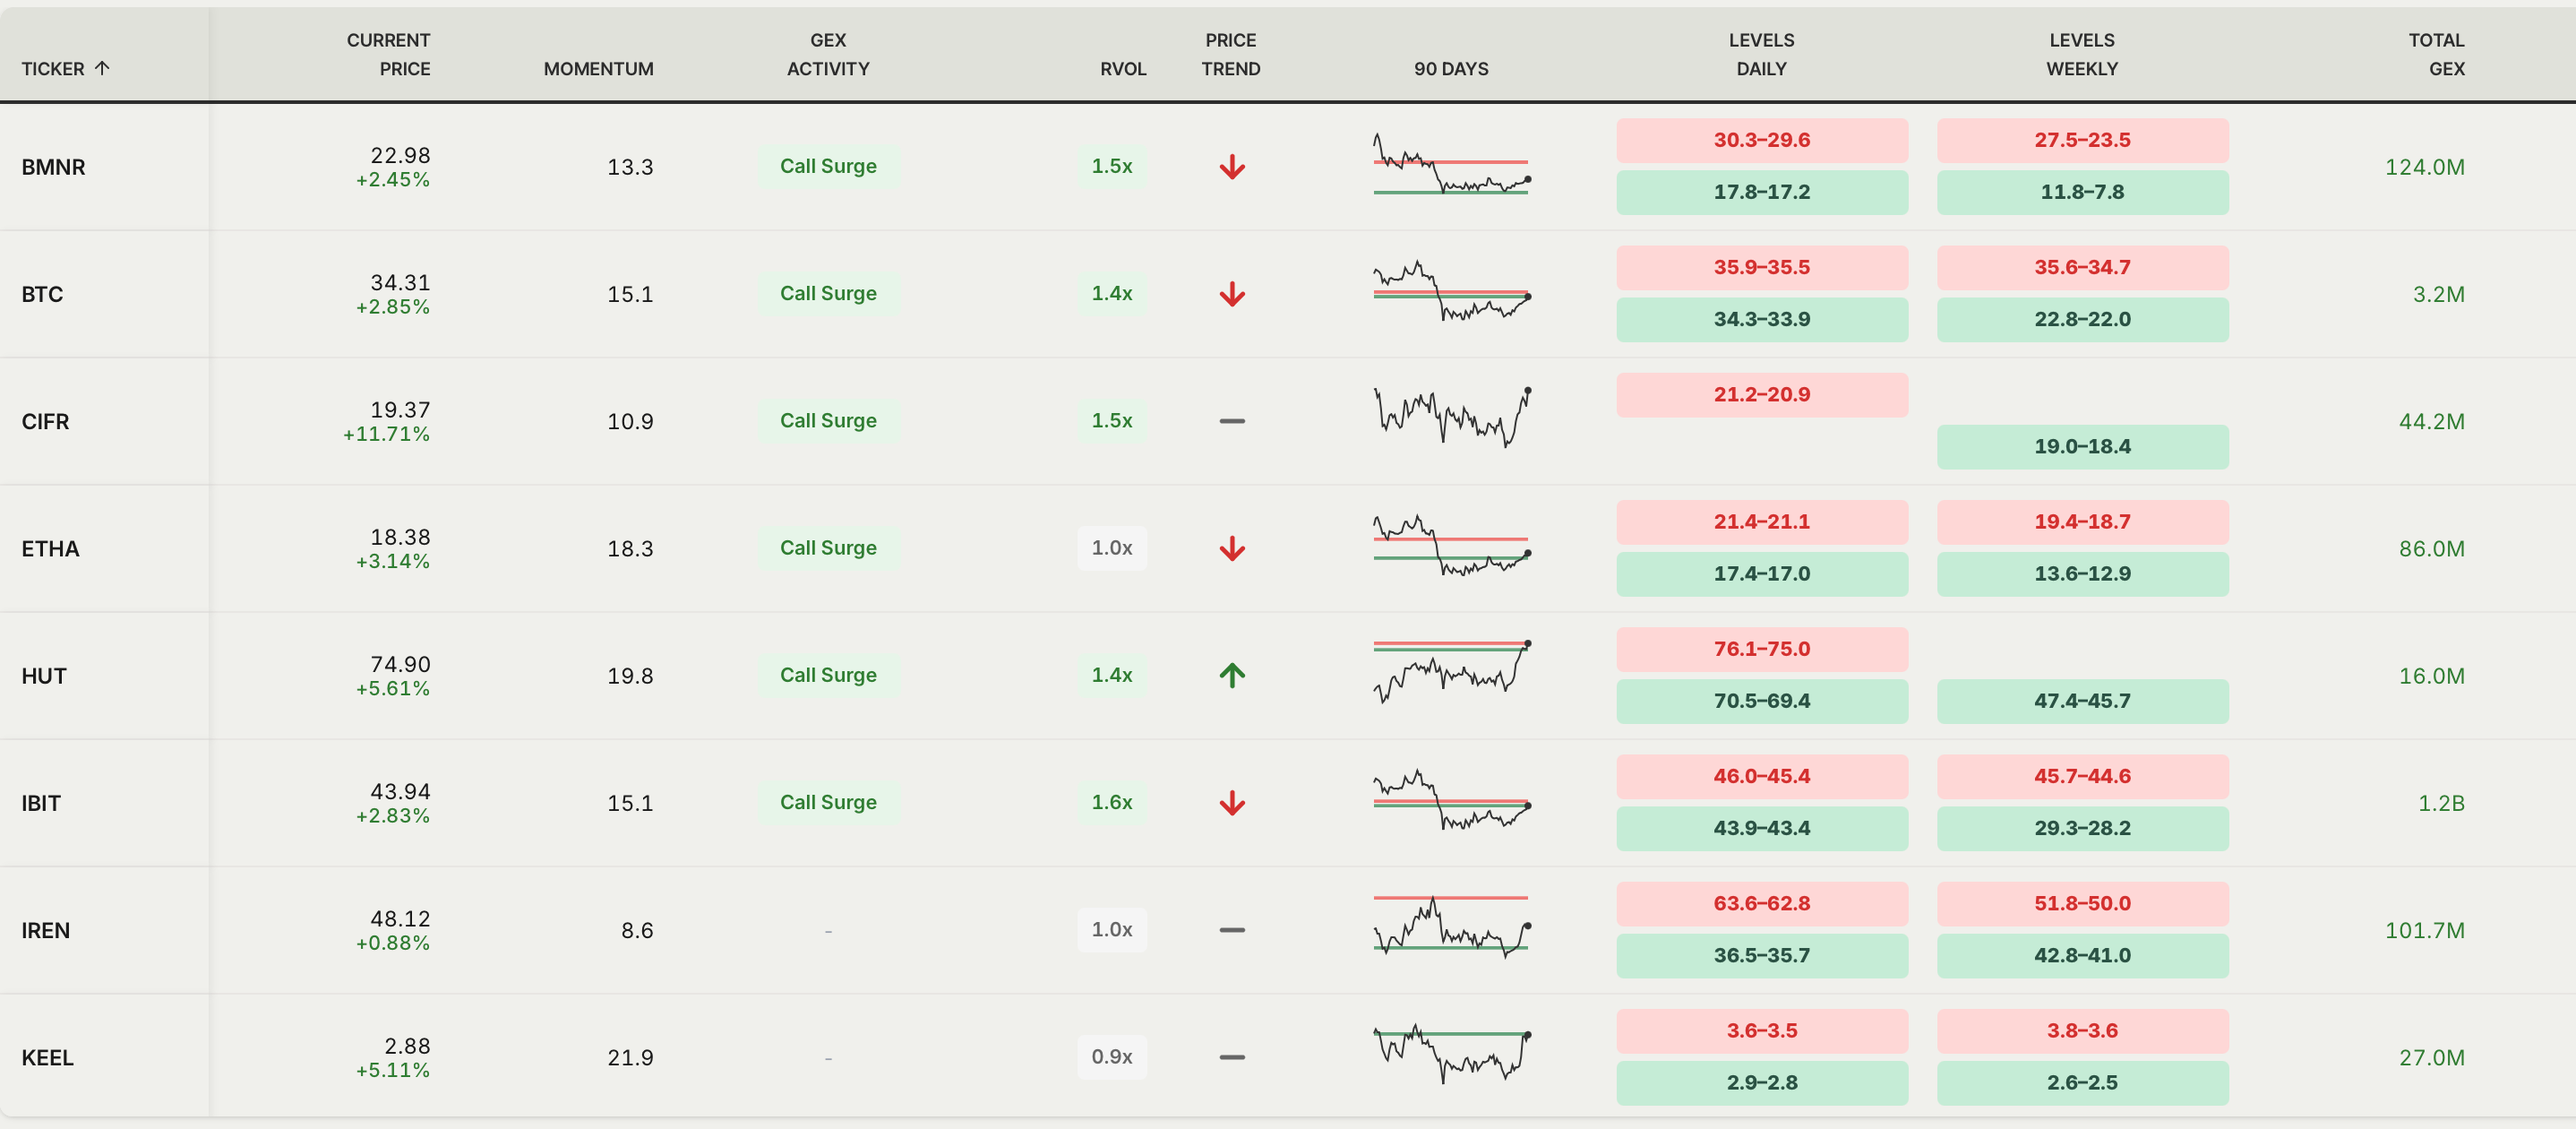Screen dimensions: 2576x1129
Task: Click BMNR red down trend arrow
Action: click(x=1232, y=167)
